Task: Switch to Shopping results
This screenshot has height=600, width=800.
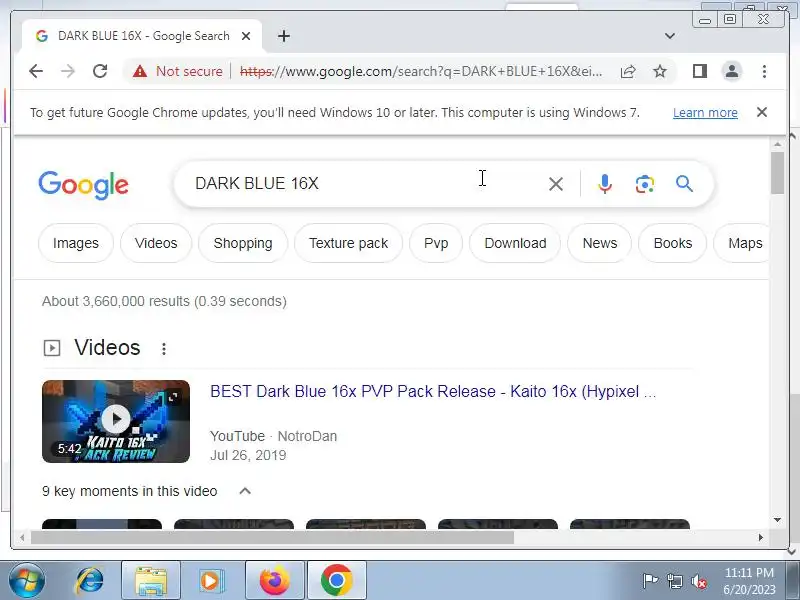Action: [243, 243]
